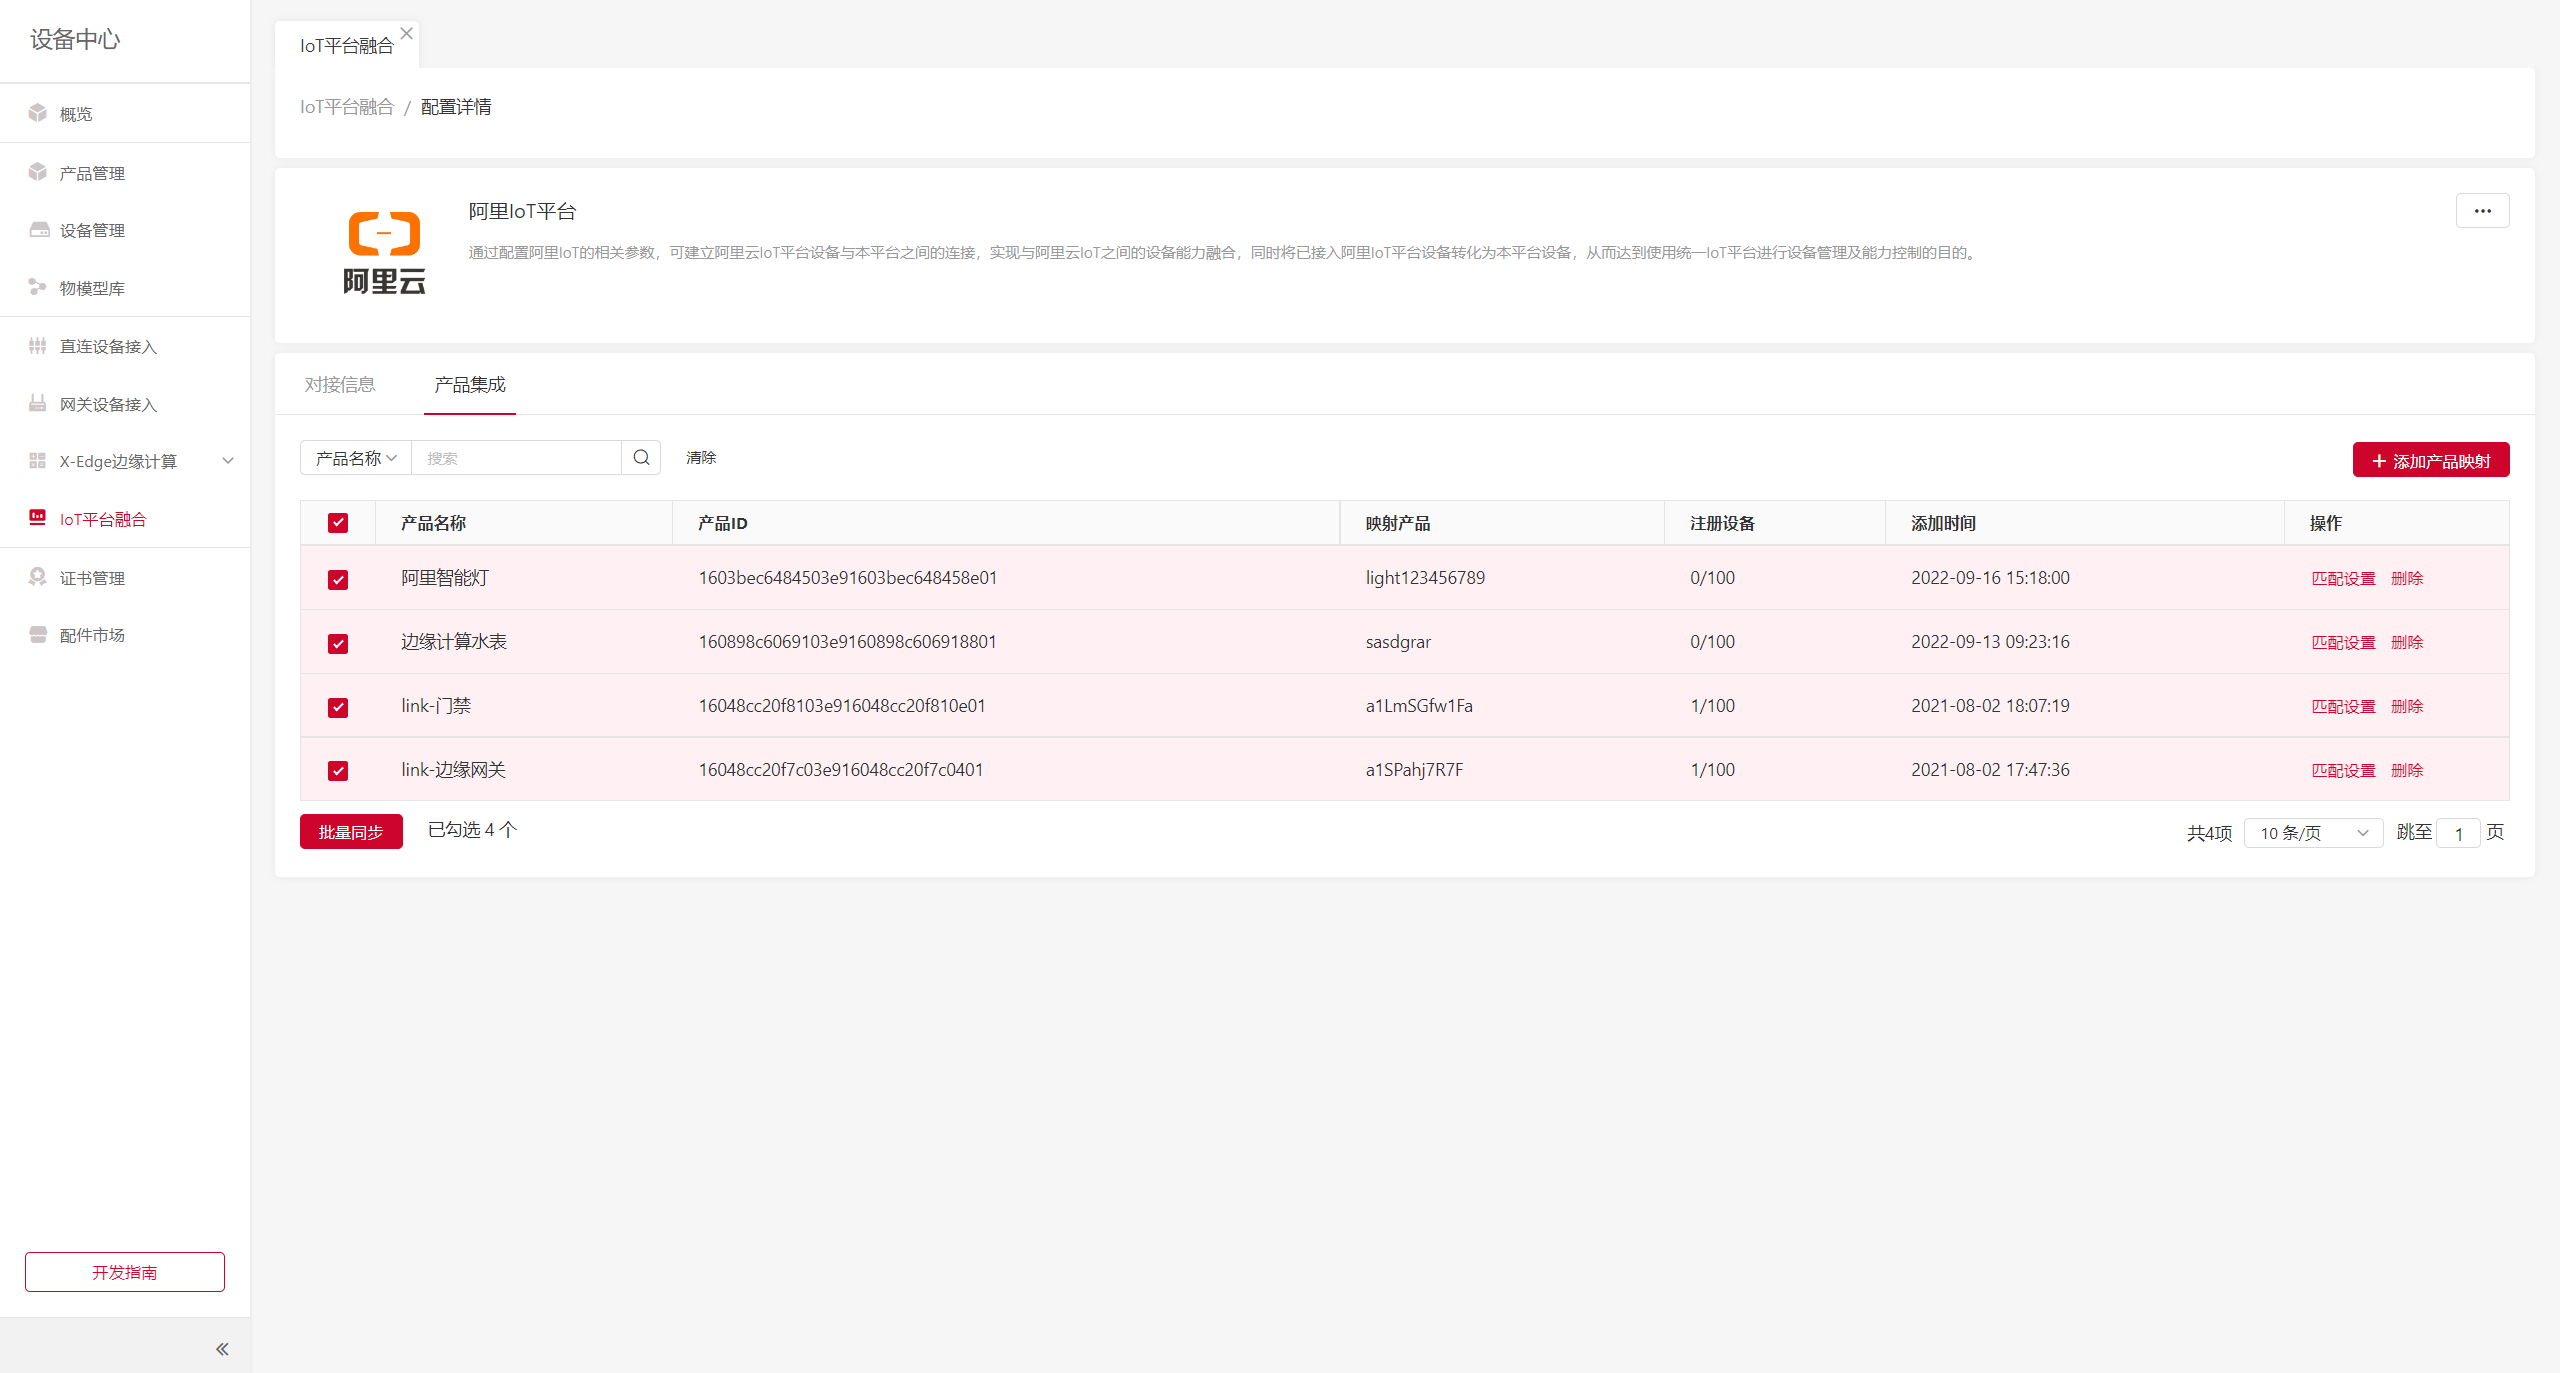
Task: Open 产品管理 in the sidebar
Action: [92, 173]
